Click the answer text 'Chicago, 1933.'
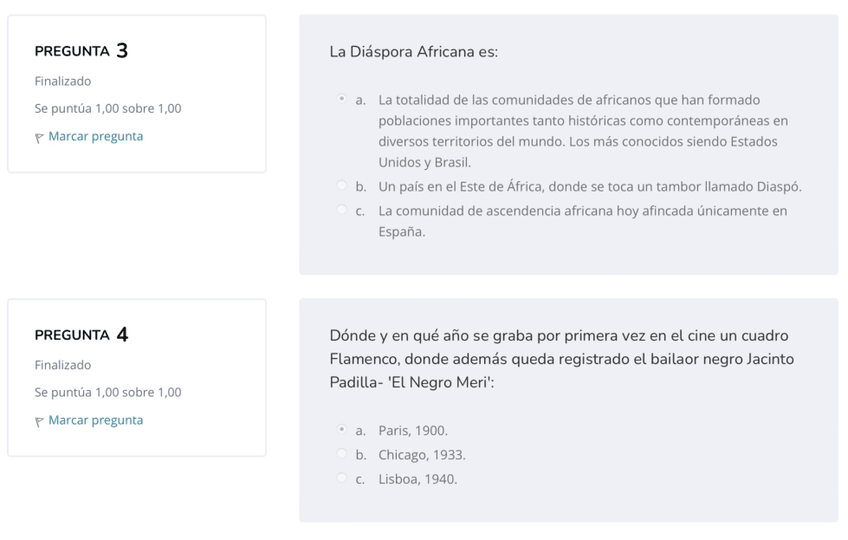The image size is (848, 540). pos(421,455)
